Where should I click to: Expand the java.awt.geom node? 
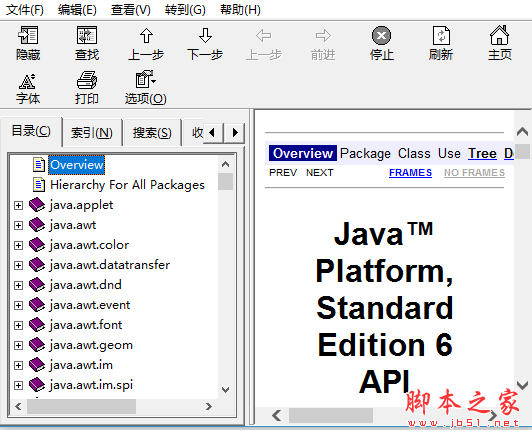[18, 345]
